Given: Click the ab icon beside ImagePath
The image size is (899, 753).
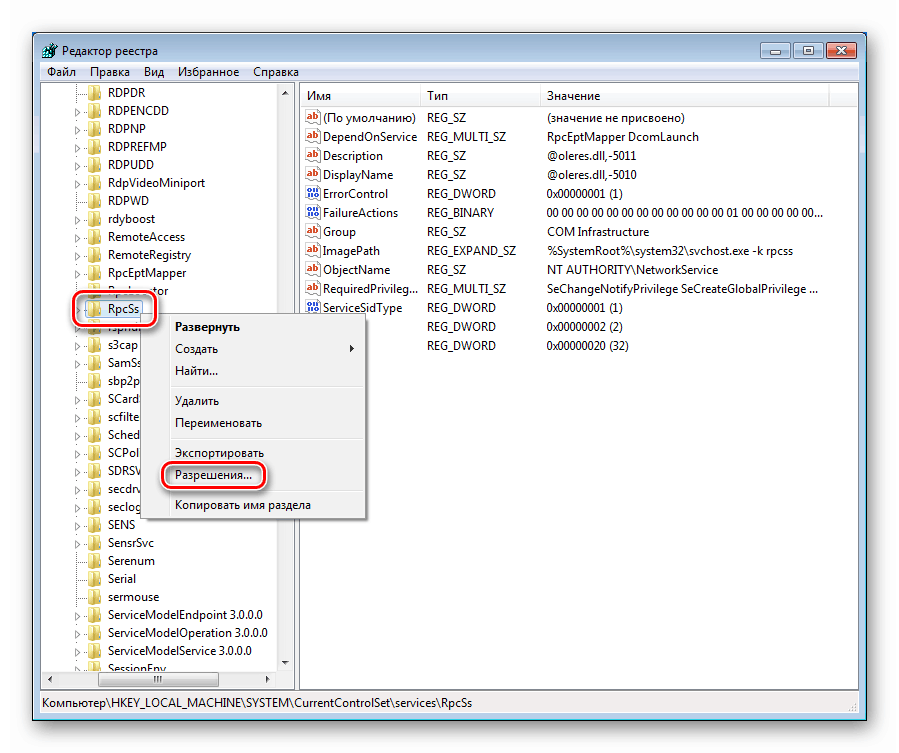Looking at the screenshot, I should [312, 251].
